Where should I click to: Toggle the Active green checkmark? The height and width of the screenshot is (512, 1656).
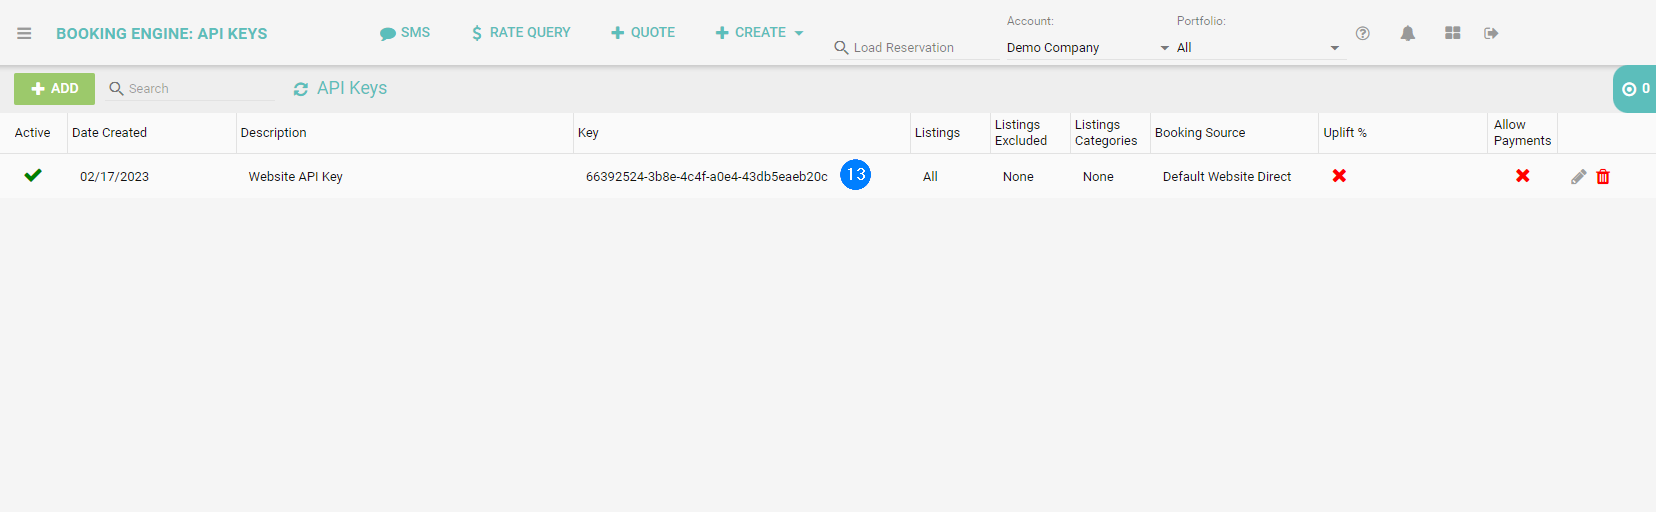tap(33, 175)
